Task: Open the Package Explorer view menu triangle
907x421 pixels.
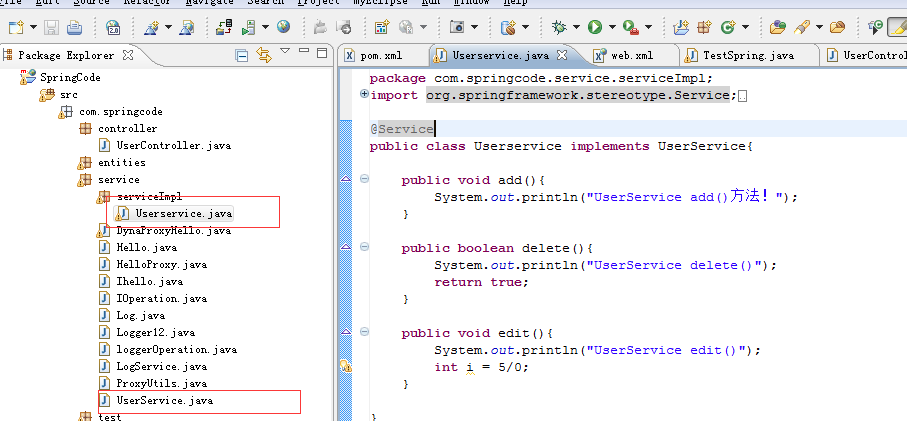Action: click(285, 51)
